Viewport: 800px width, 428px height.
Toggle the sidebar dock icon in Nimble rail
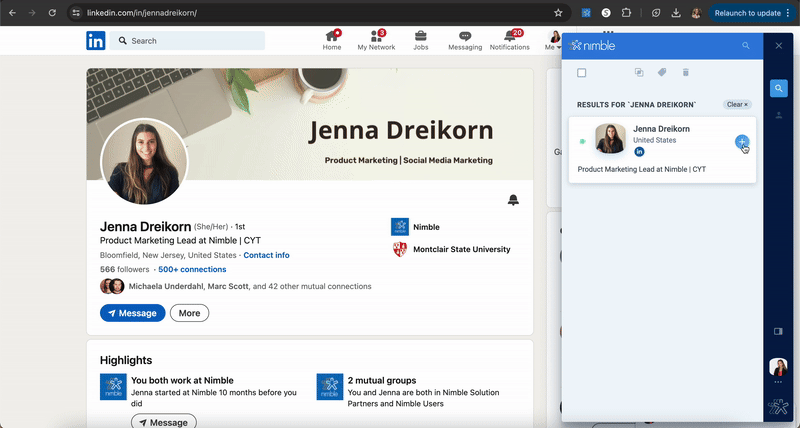pyautogui.click(x=779, y=331)
